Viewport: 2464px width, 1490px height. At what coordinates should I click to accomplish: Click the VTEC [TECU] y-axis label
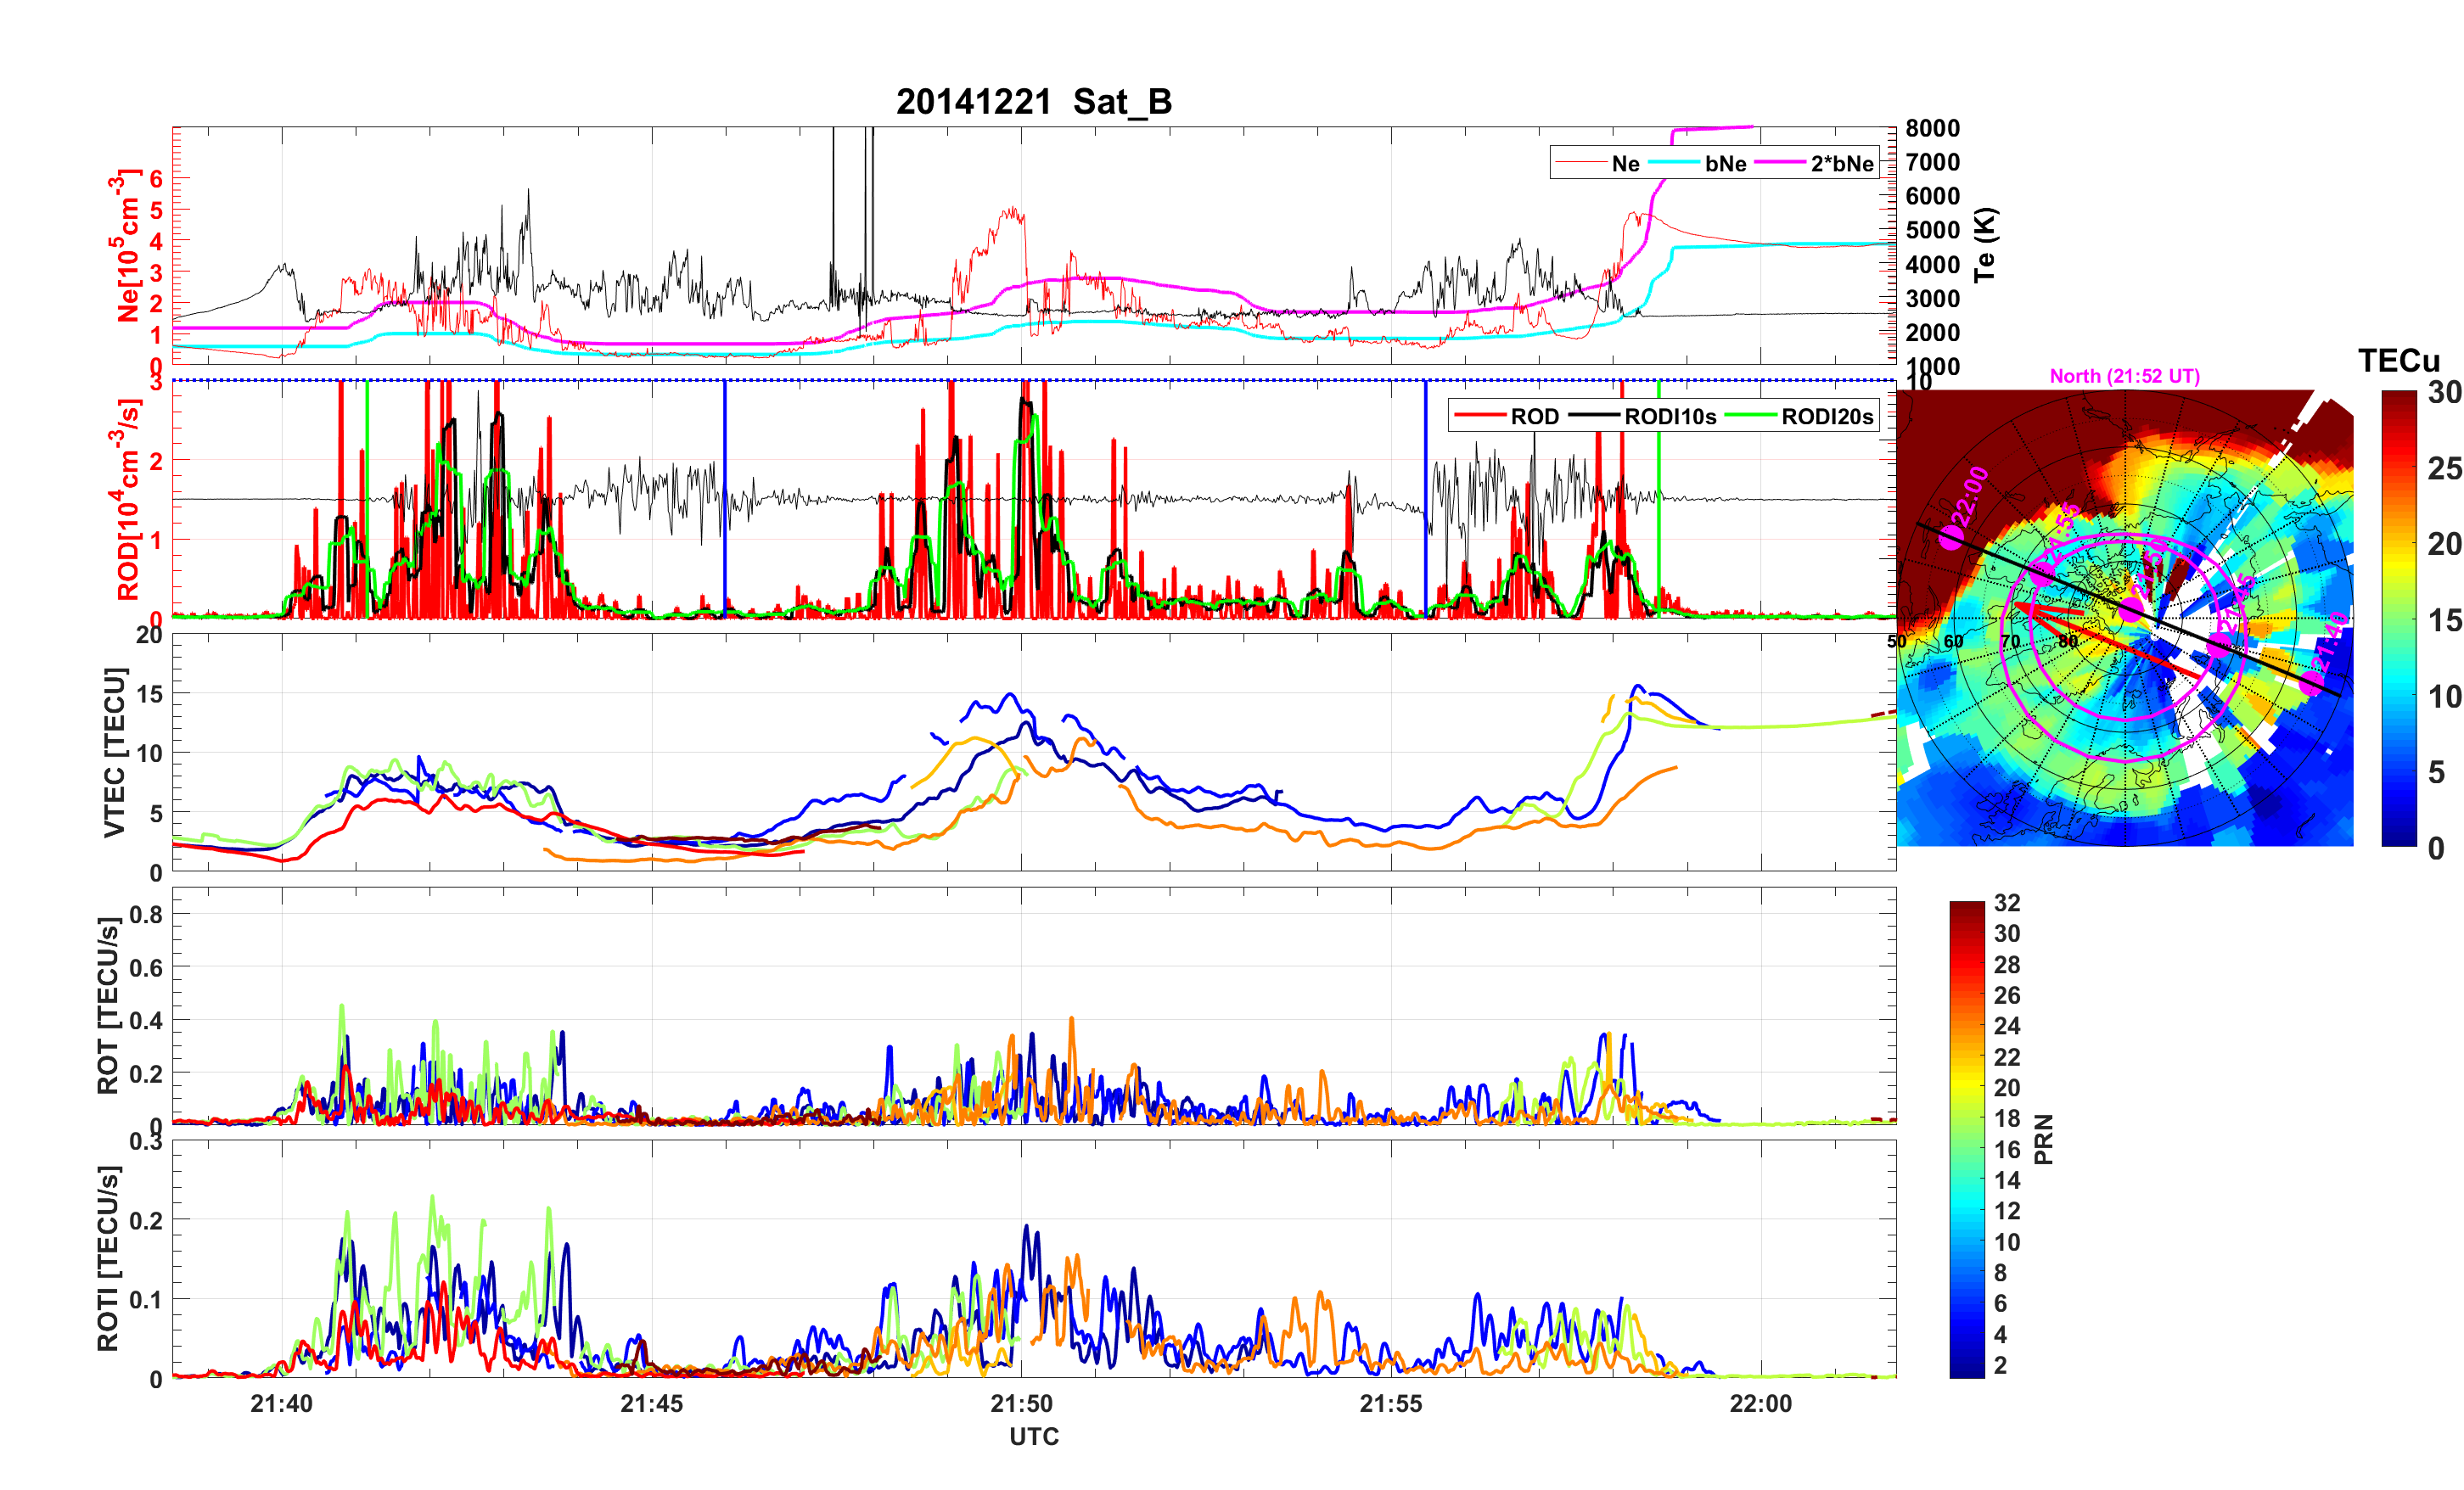pyautogui.click(x=114, y=752)
